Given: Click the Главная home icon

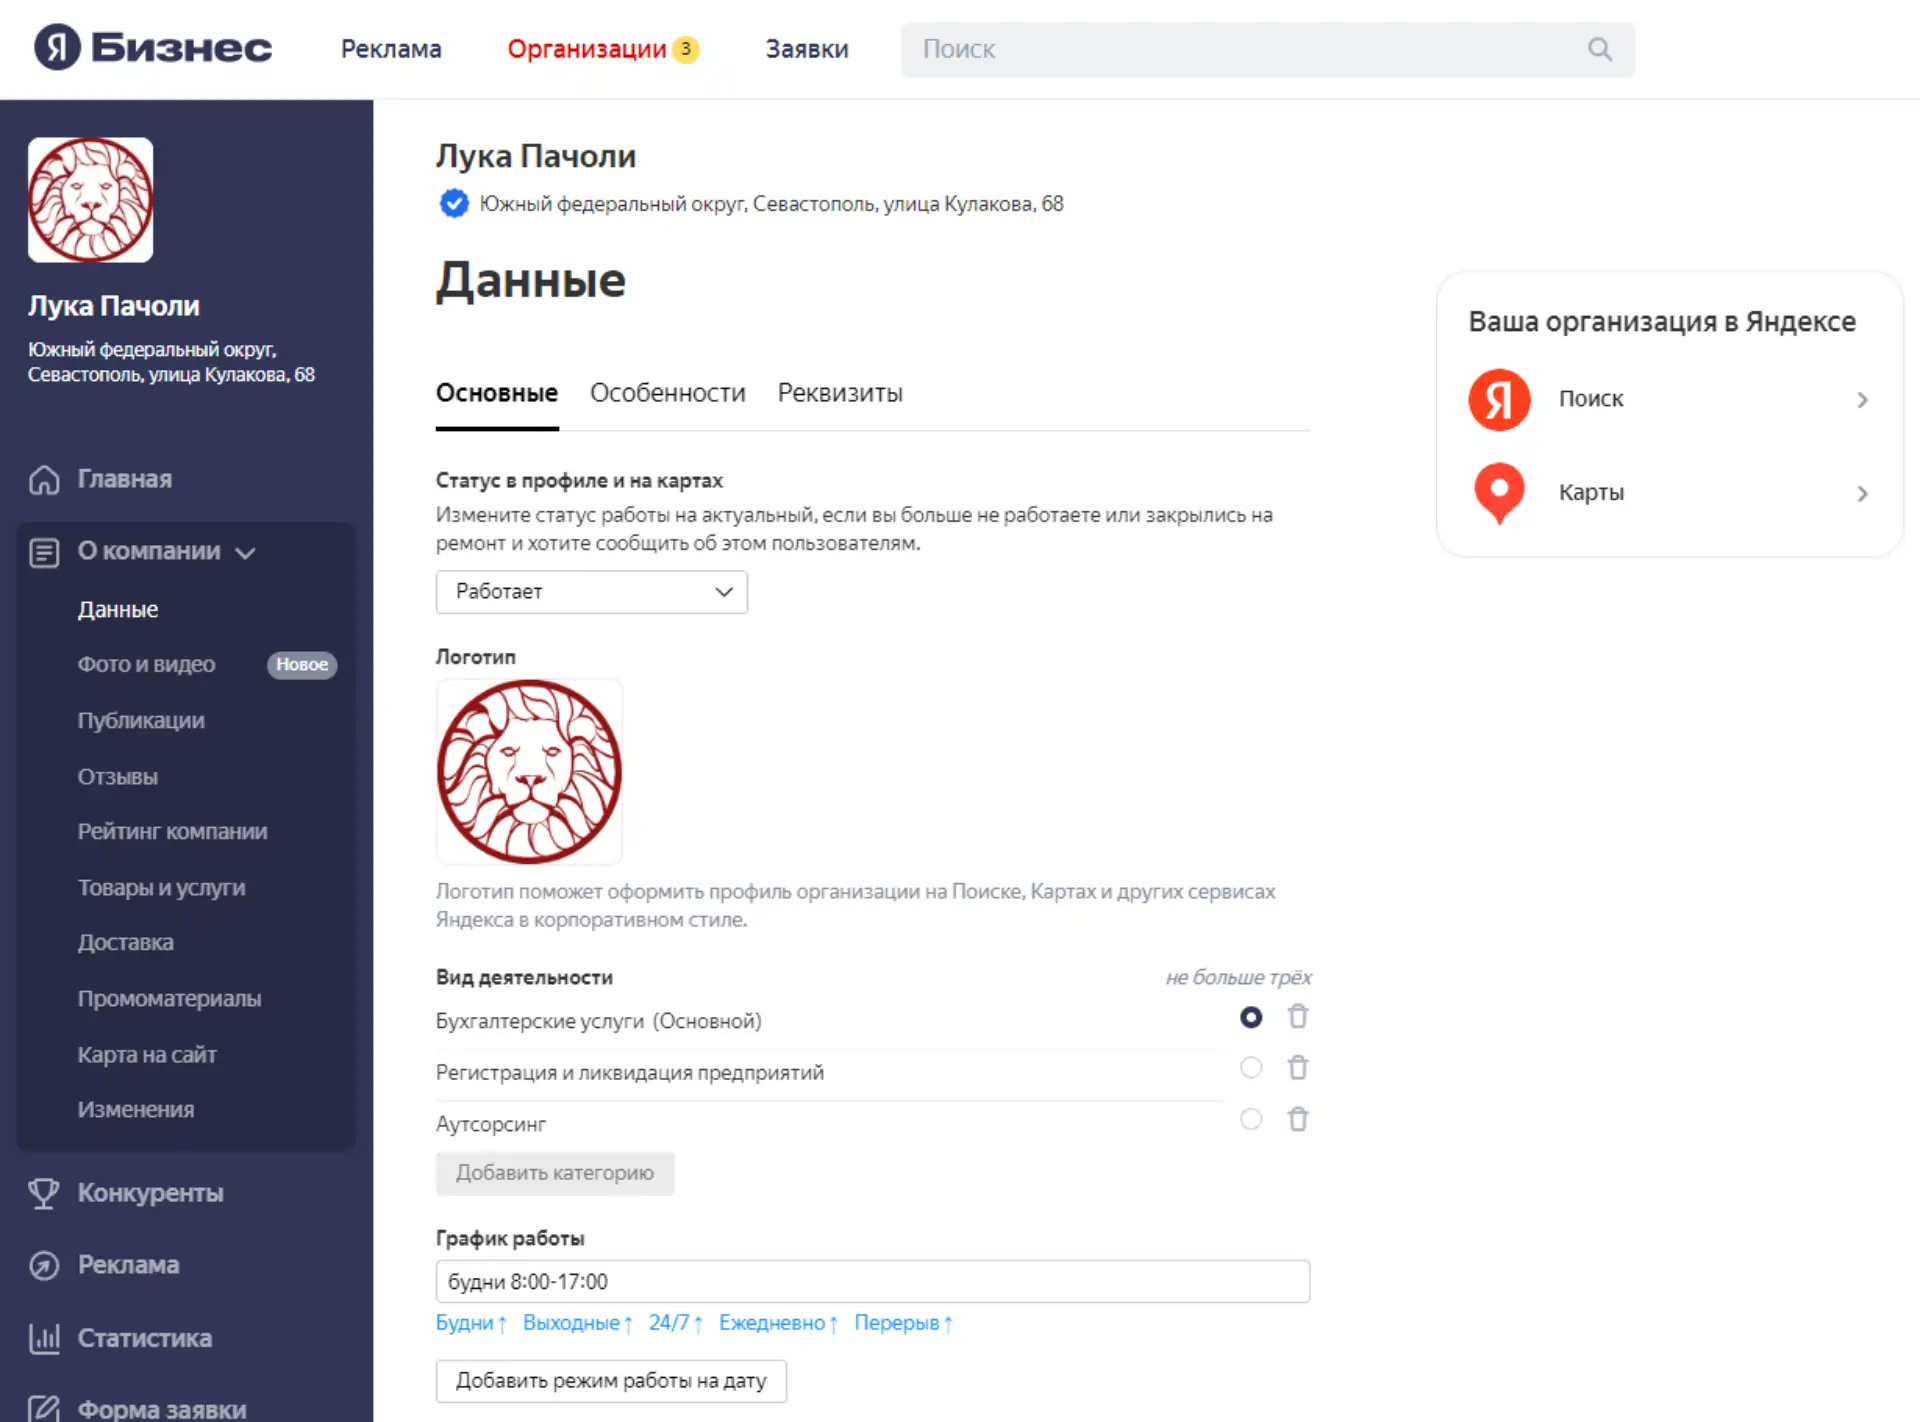Looking at the screenshot, I should pos(44,480).
